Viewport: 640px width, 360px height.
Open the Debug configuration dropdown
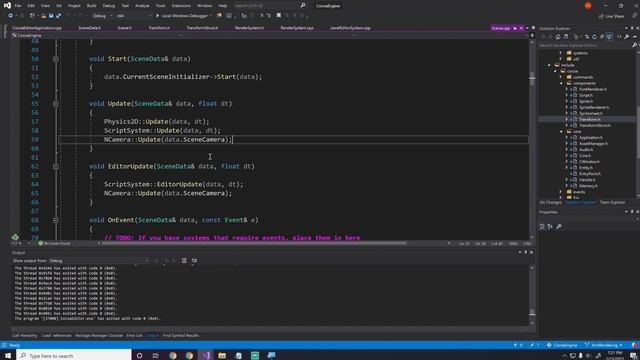click(x=102, y=16)
